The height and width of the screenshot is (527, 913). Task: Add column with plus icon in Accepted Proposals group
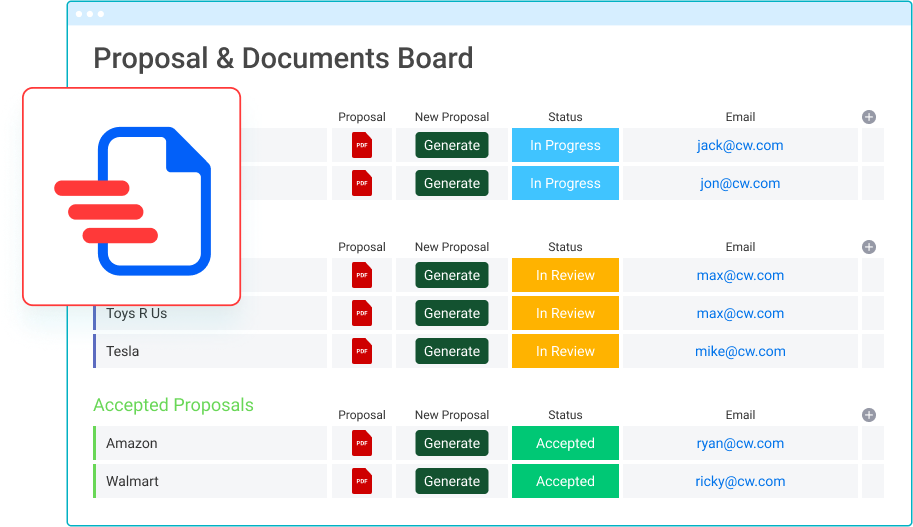869,415
